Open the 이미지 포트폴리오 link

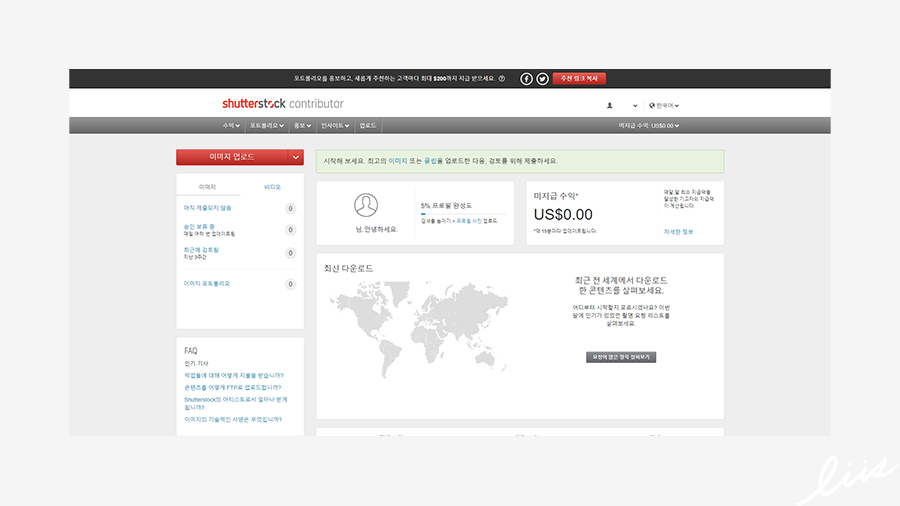[207, 283]
